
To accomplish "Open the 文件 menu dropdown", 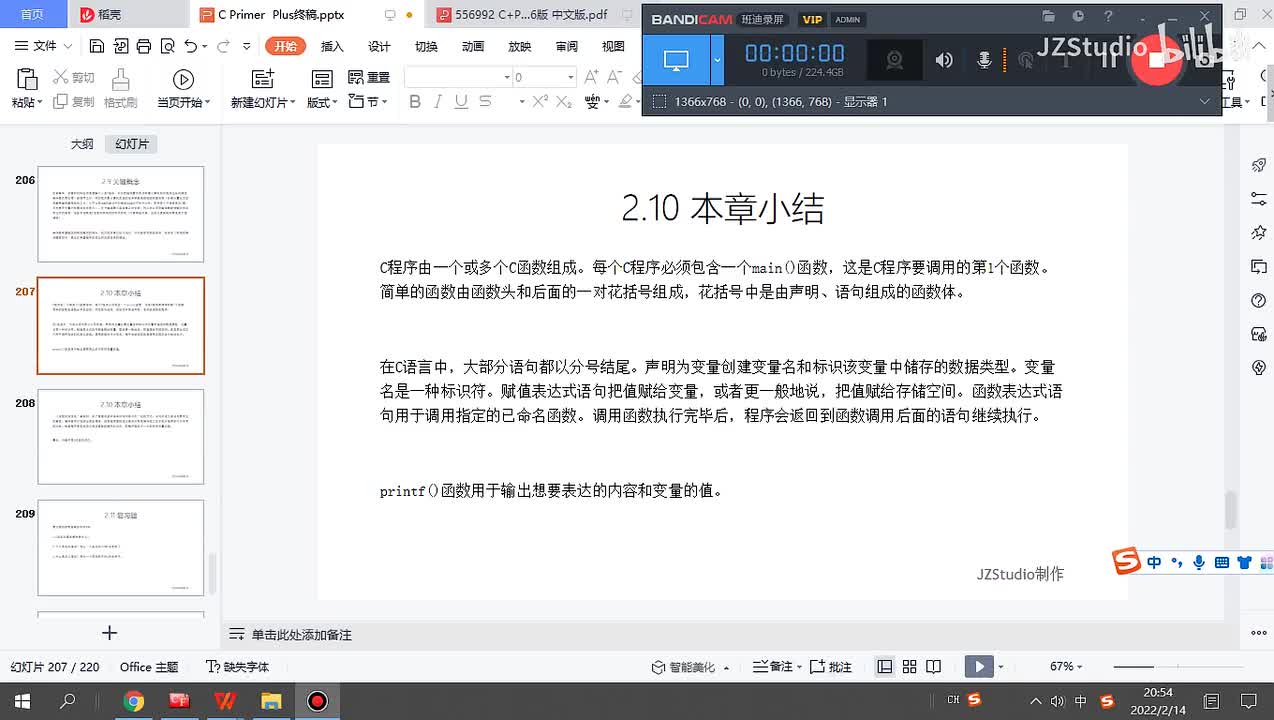I will click(44, 46).
